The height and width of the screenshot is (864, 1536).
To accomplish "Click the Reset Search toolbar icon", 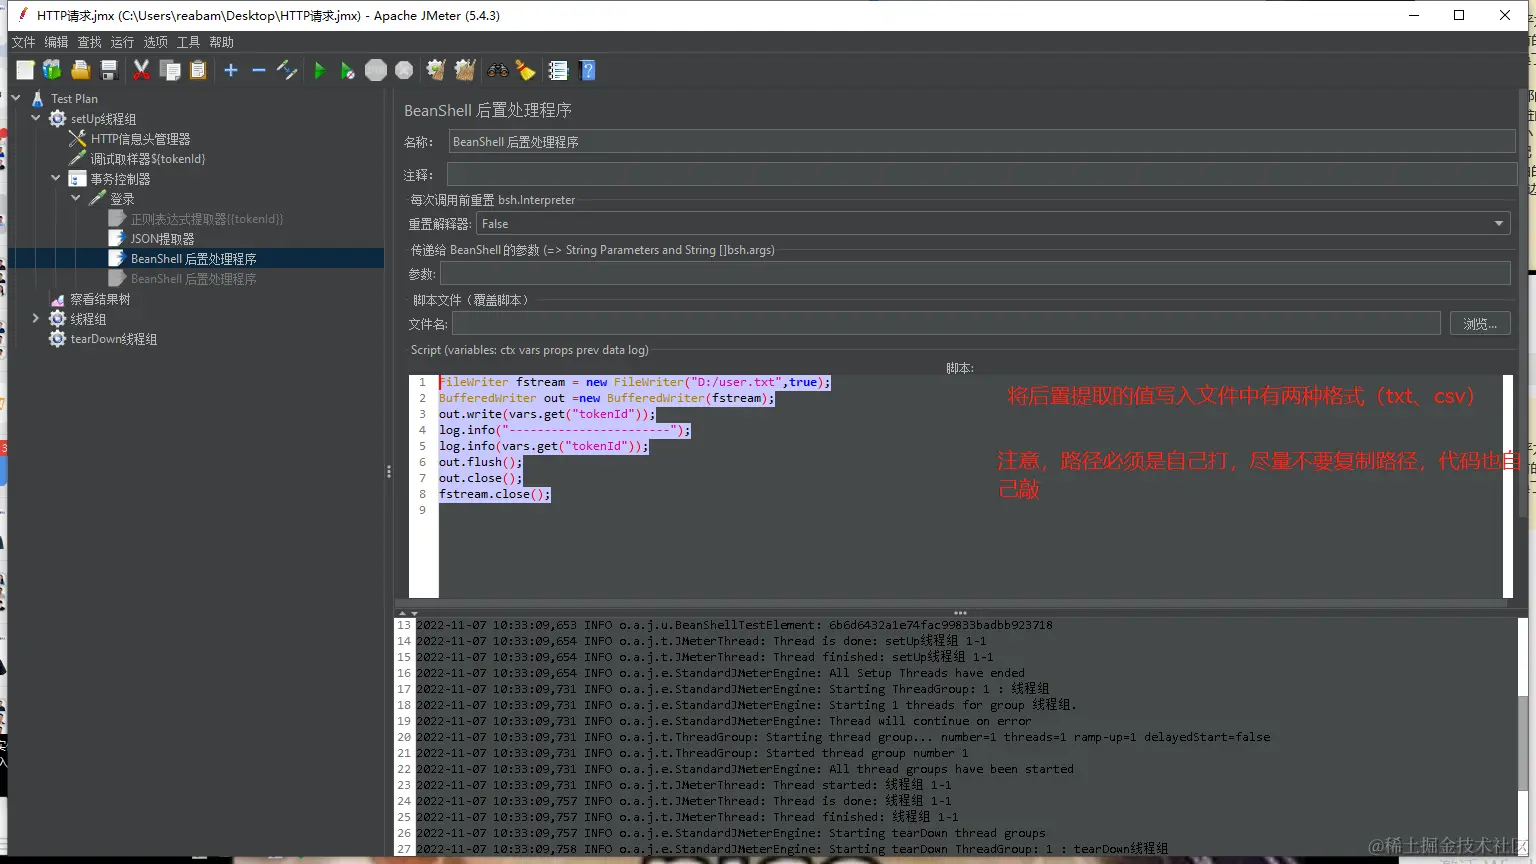I will pos(525,70).
